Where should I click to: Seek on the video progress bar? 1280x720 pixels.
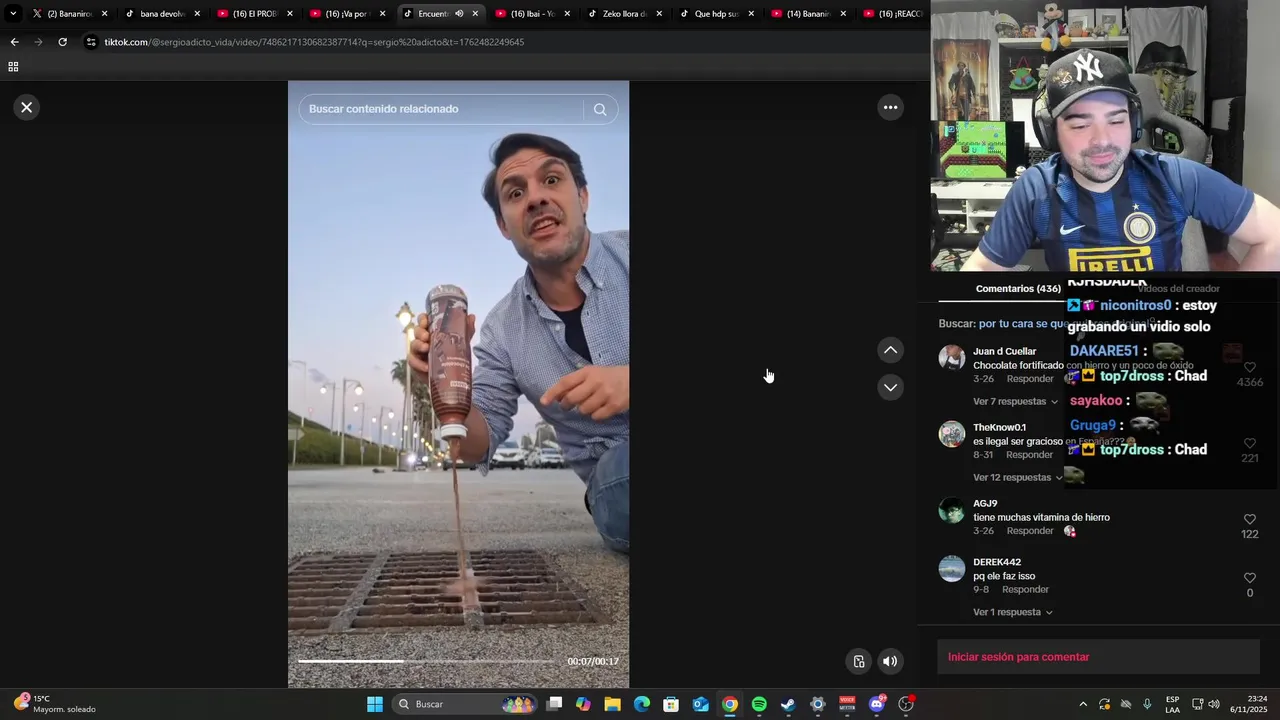click(424, 661)
